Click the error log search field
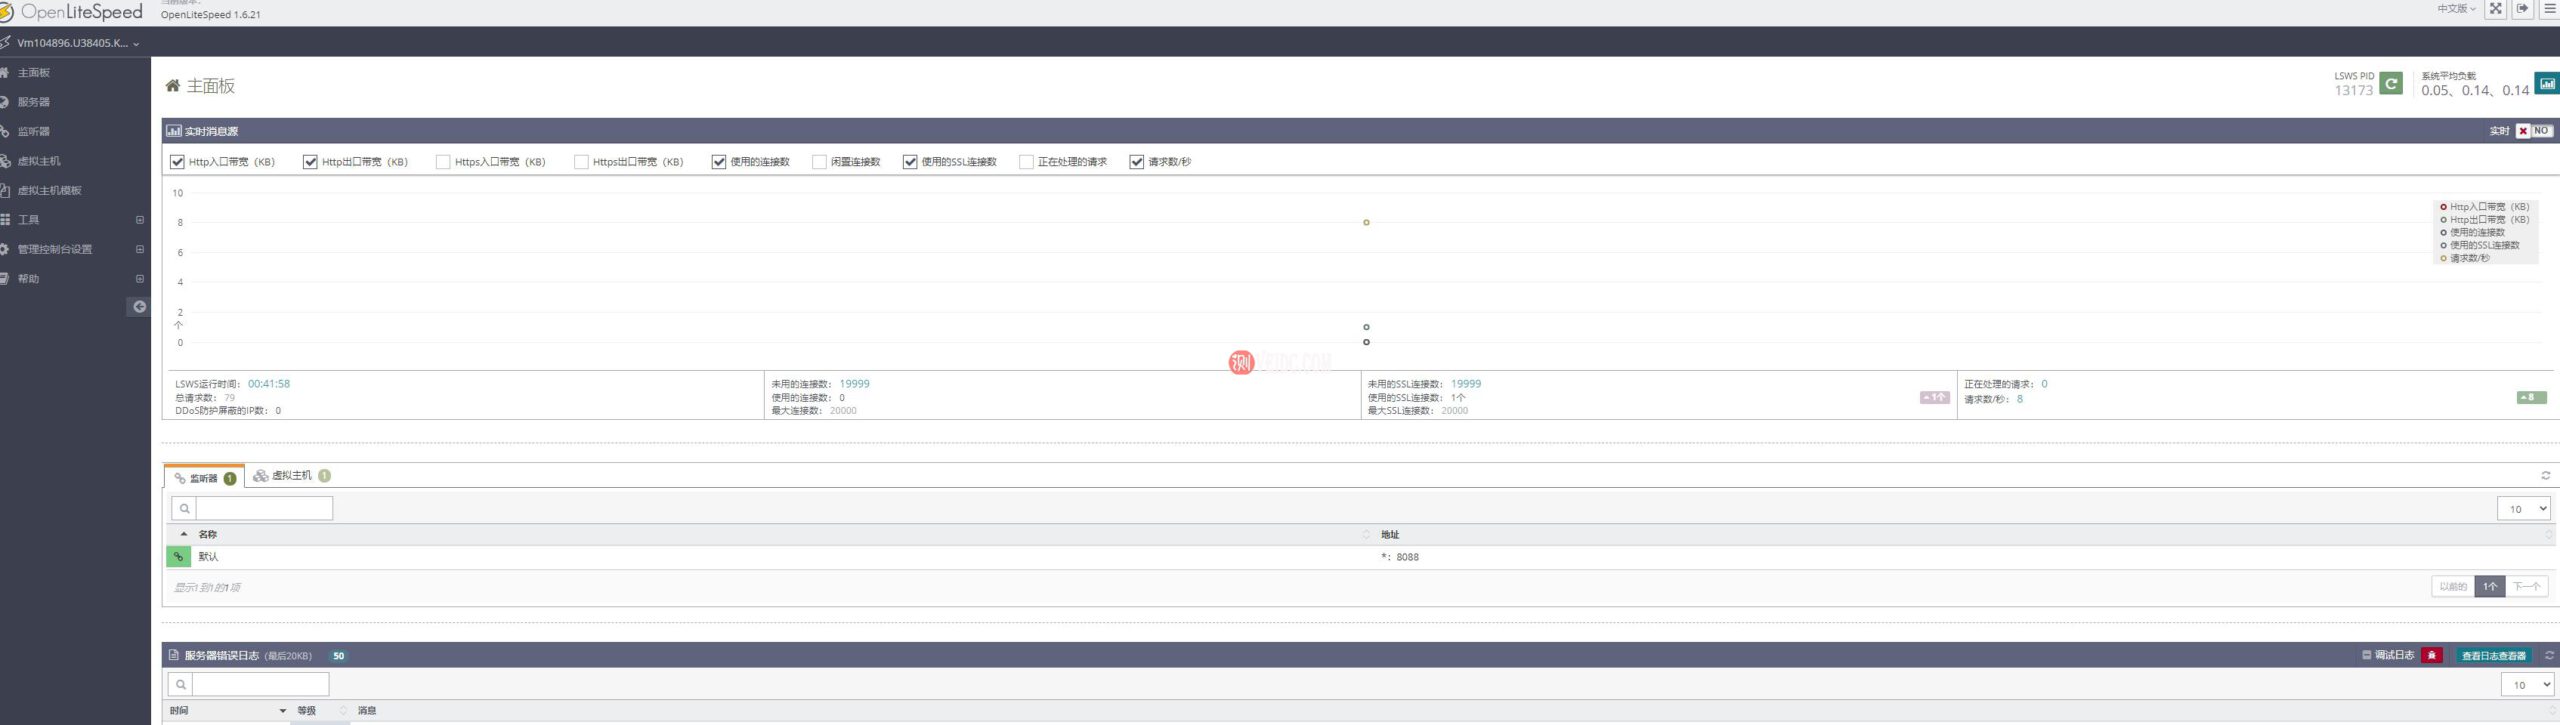The width and height of the screenshot is (2560, 725). [260, 684]
